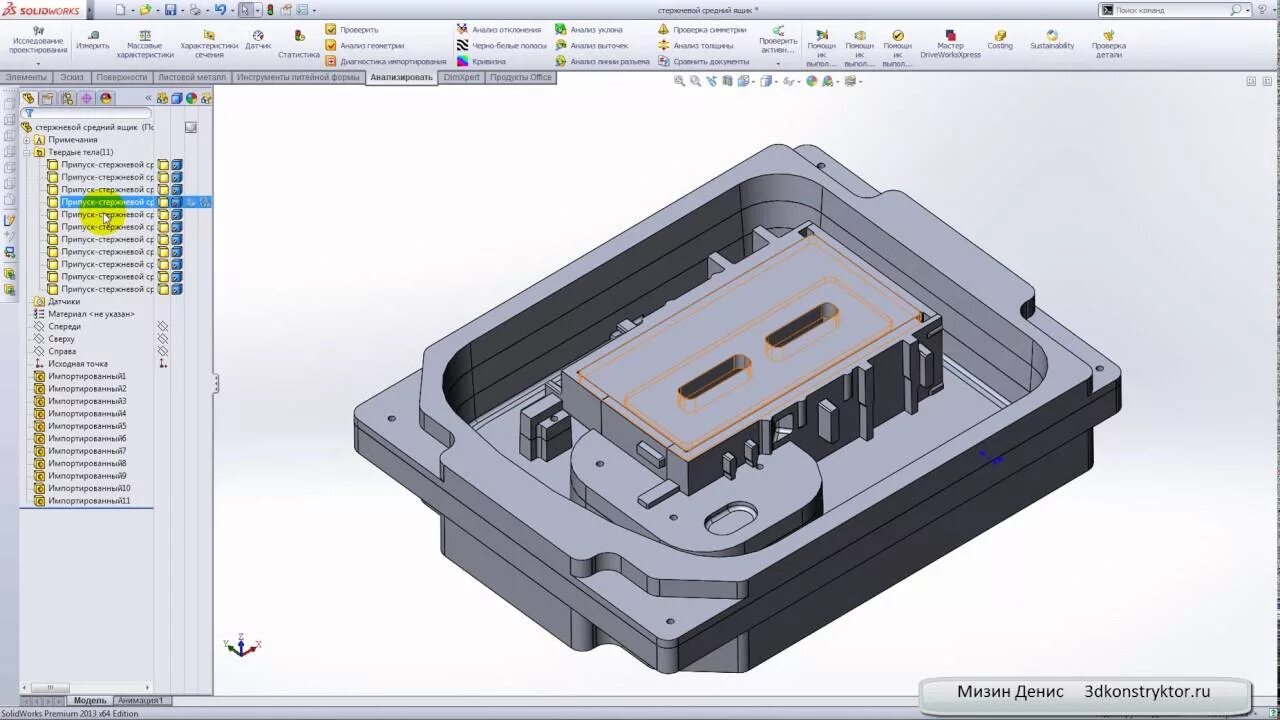Open Проверка симметрии symmetry check
Image resolution: width=1280 pixels, height=720 pixels.
(x=702, y=30)
